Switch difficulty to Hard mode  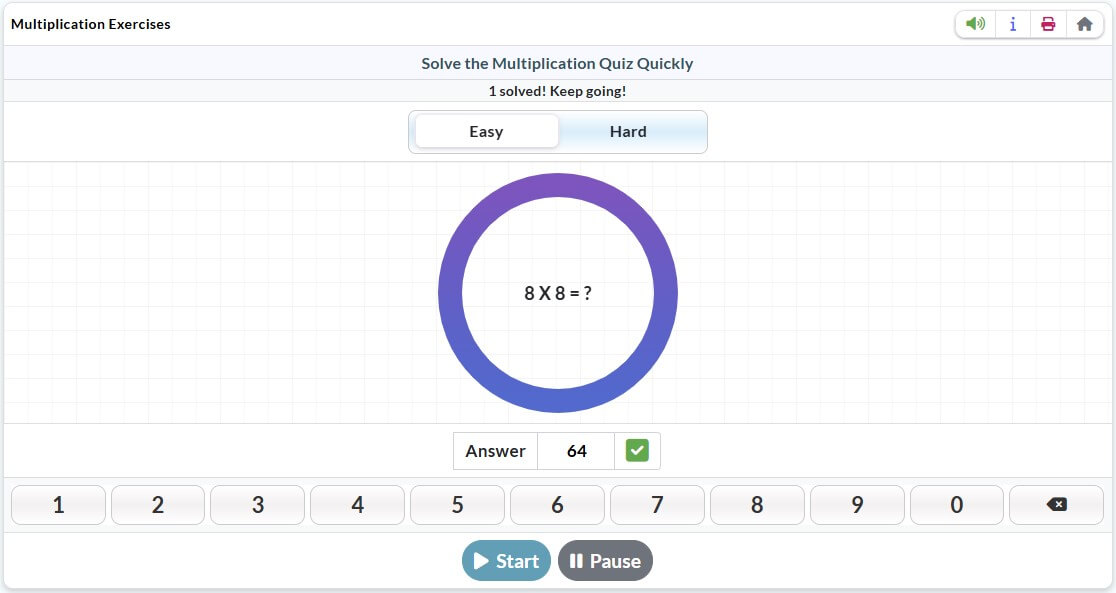(629, 131)
